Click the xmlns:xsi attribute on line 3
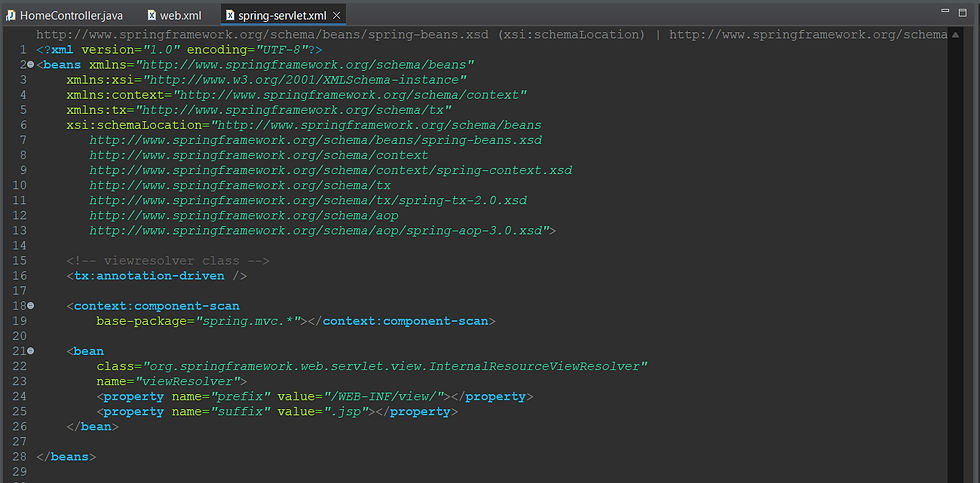980x483 pixels. pos(267,79)
